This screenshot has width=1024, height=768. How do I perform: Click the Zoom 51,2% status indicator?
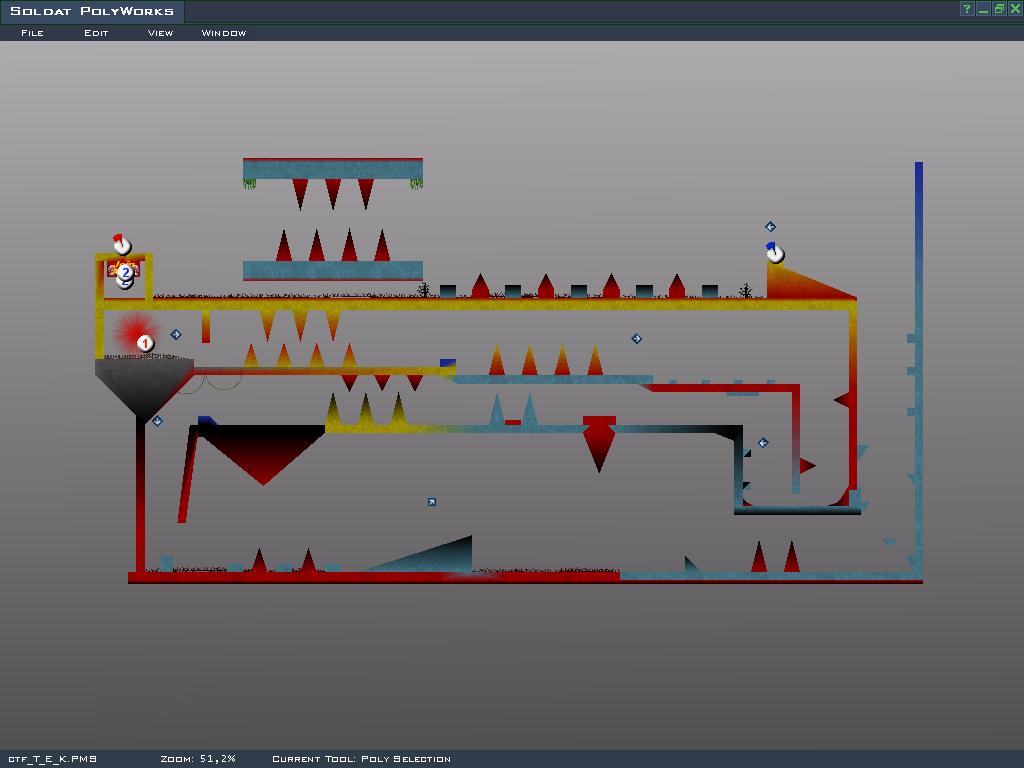(x=197, y=759)
